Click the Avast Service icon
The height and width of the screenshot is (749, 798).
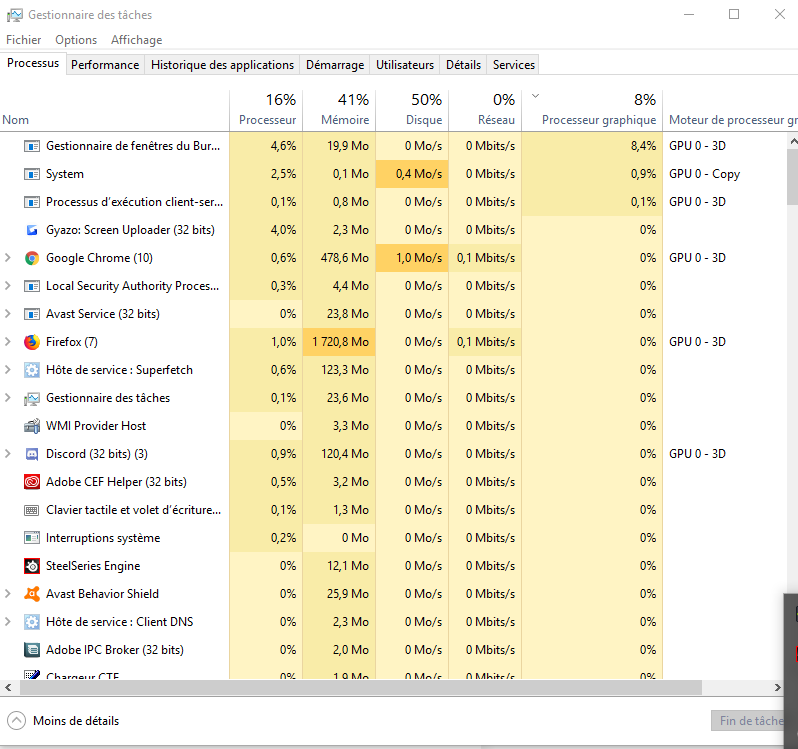[x=32, y=314]
